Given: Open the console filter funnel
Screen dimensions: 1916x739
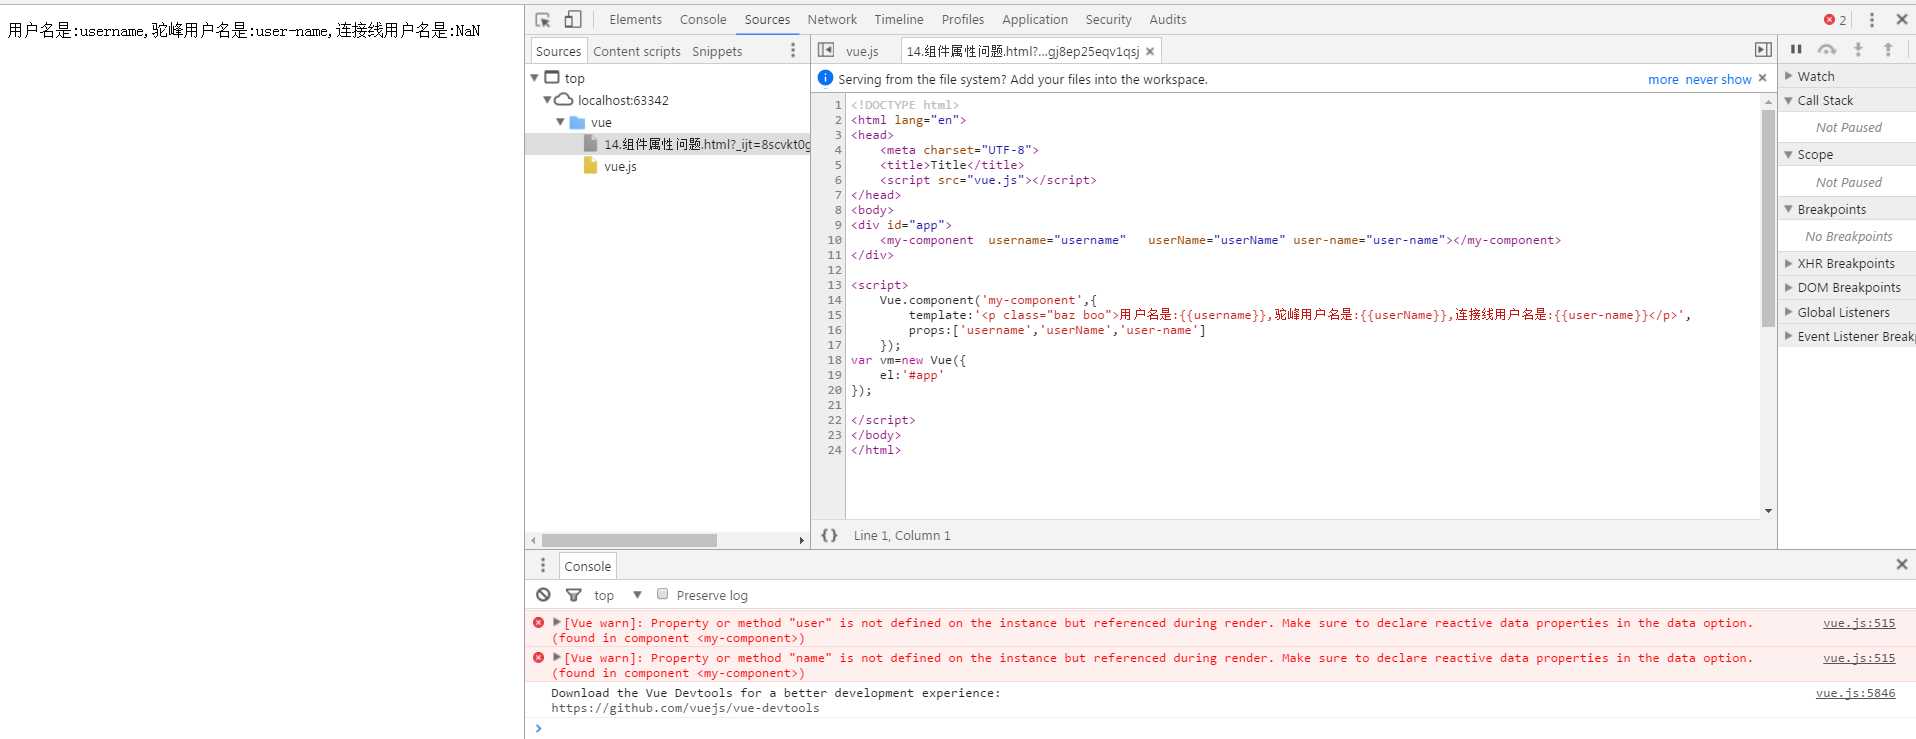Looking at the screenshot, I should click(x=573, y=594).
